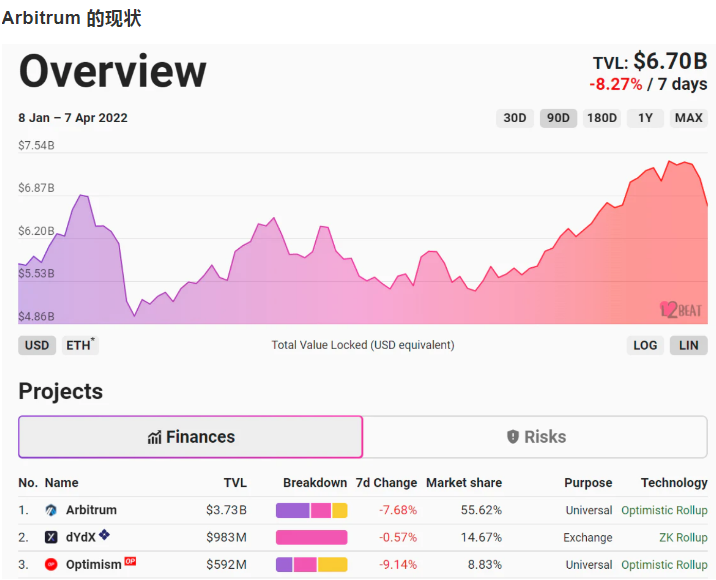Click the Purpose column header

[588, 483]
